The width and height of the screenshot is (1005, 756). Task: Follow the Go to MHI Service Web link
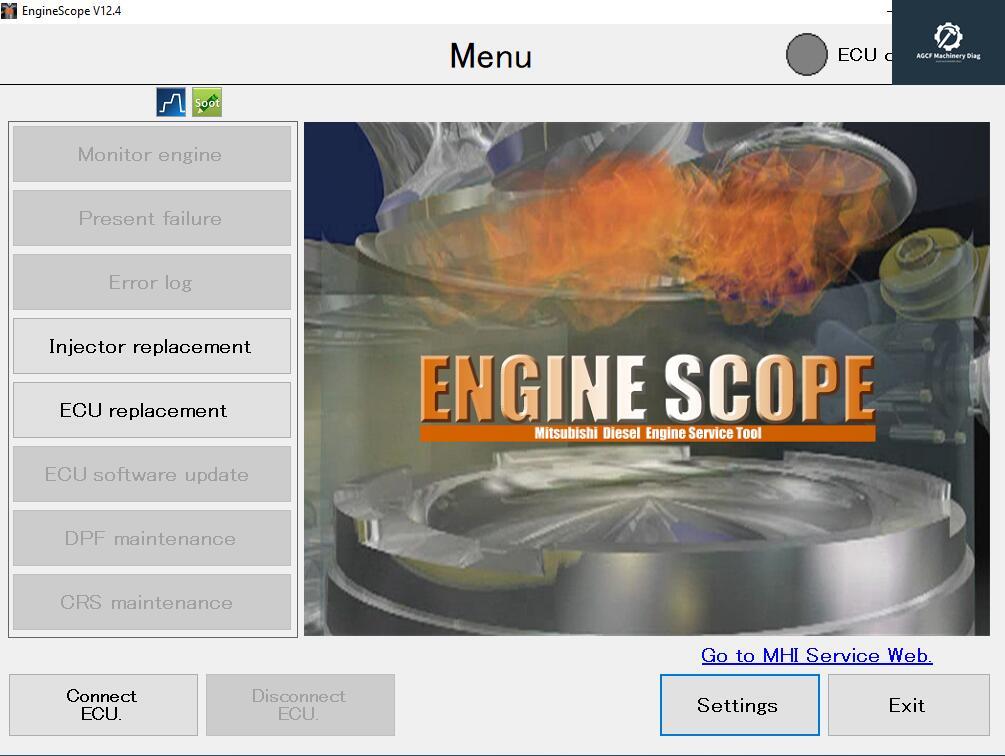(816, 655)
